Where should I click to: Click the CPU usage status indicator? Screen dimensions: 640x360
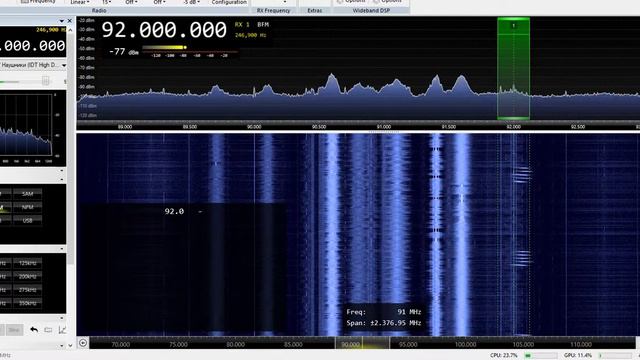[x=523, y=356]
